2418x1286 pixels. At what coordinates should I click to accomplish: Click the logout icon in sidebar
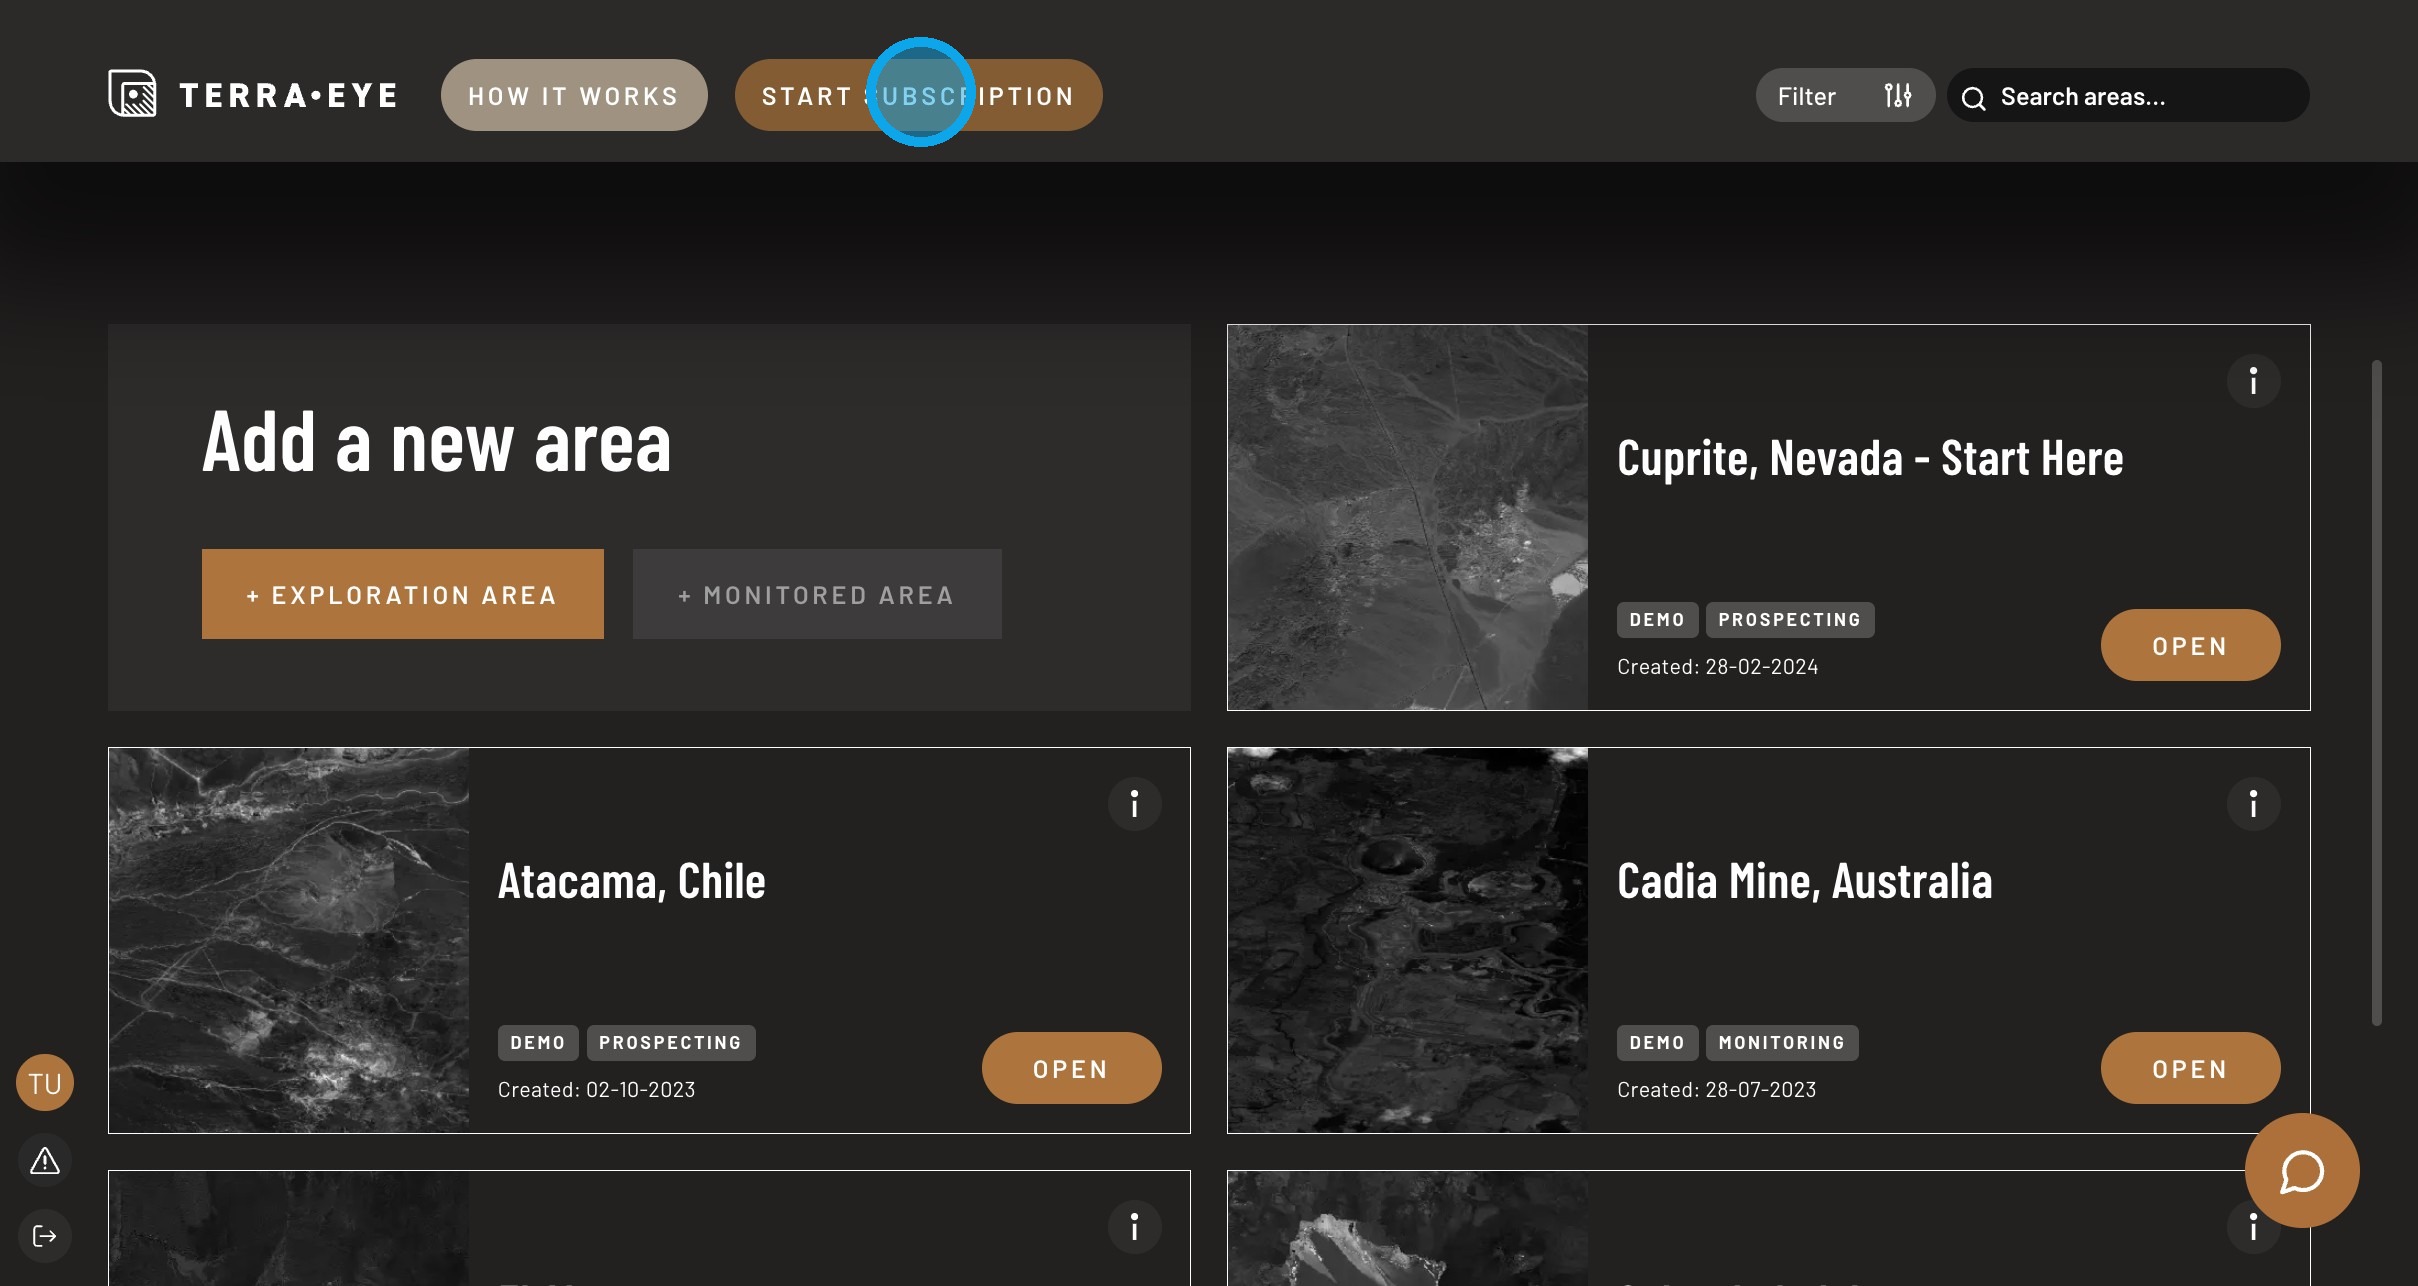(45, 1236)
